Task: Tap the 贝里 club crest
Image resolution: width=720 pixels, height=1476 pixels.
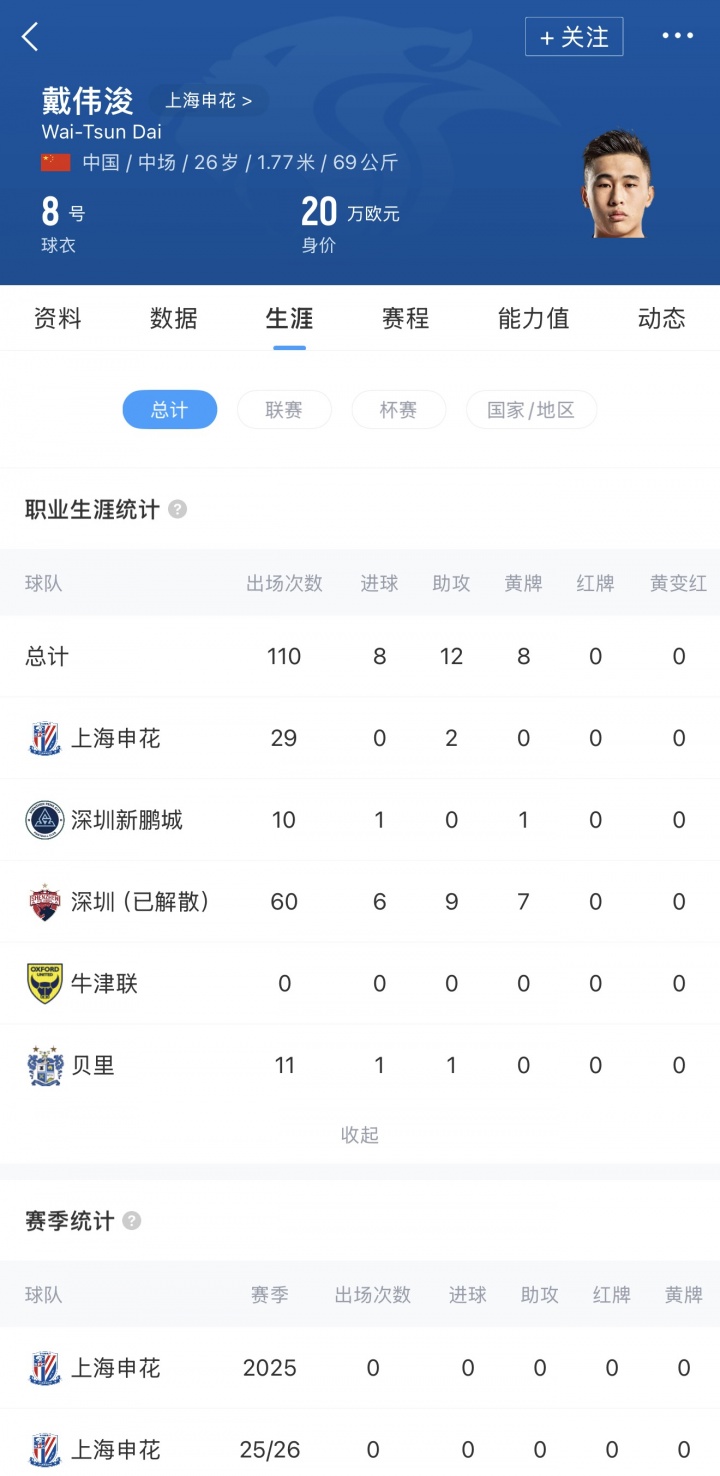Action: tap(45, 1066)
